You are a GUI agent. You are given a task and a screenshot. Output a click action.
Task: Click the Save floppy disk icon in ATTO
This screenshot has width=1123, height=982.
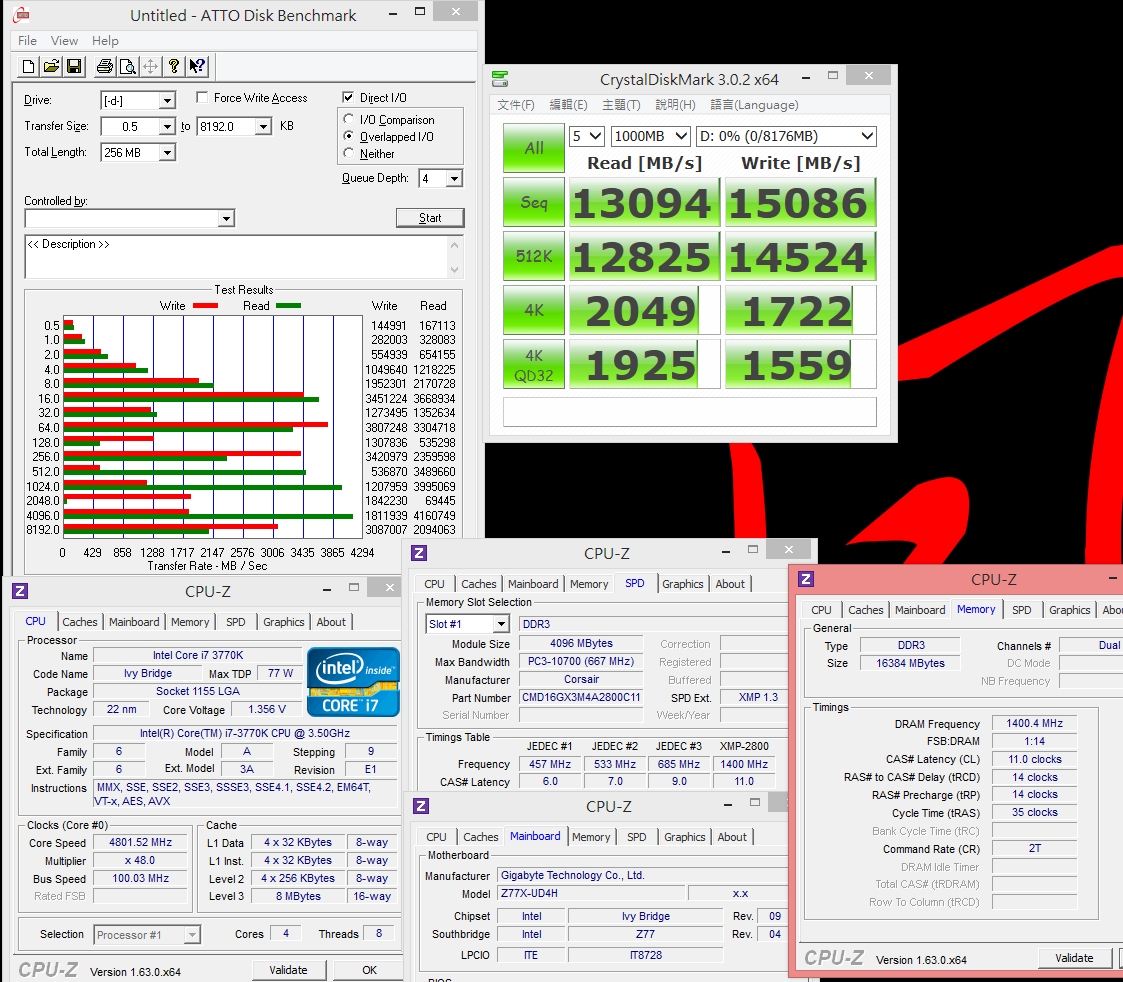(74, 67)
